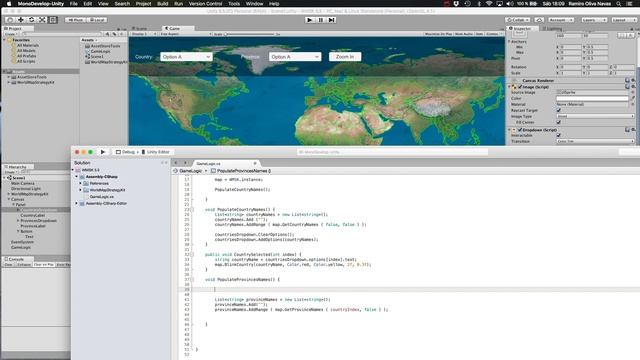This screenshot has width=640, height=360.
Task: Expand Assembly-CSharp-Editor in Solution
Action: (x=76, y=203)
